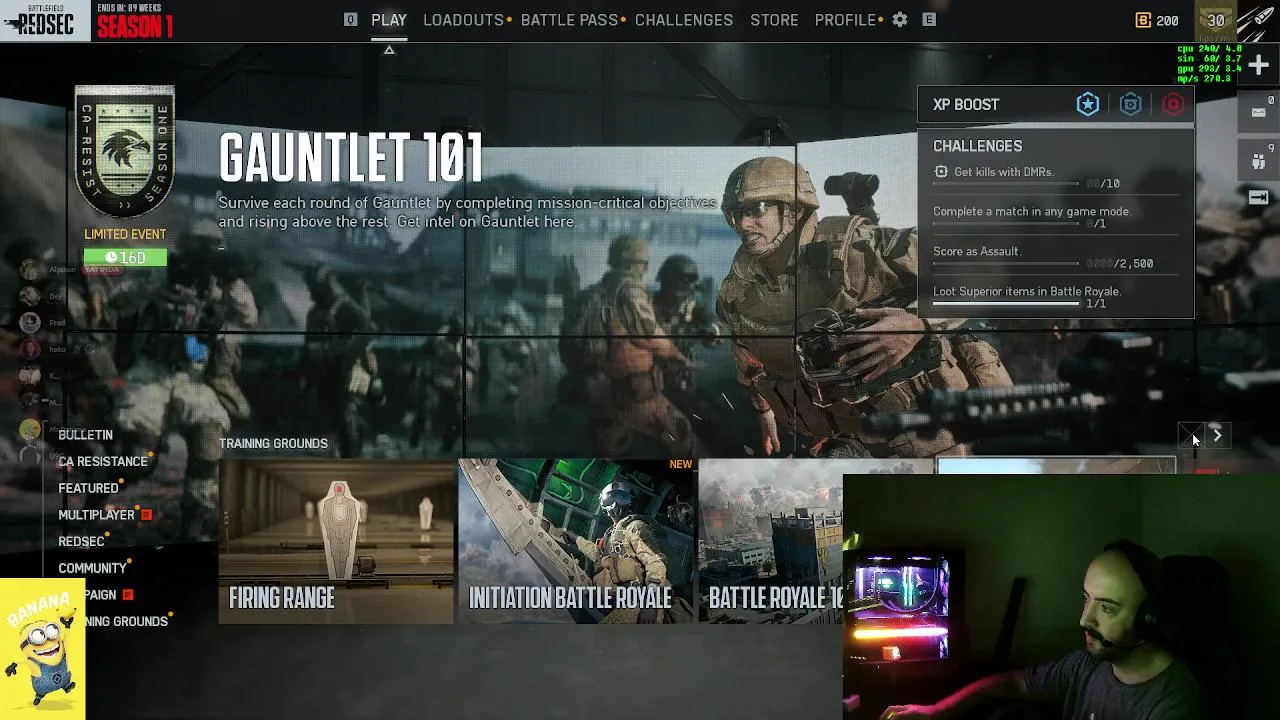Click the 16D event timer badge
The width and height of the screenshot is (1280, 720).
[125, 258]
